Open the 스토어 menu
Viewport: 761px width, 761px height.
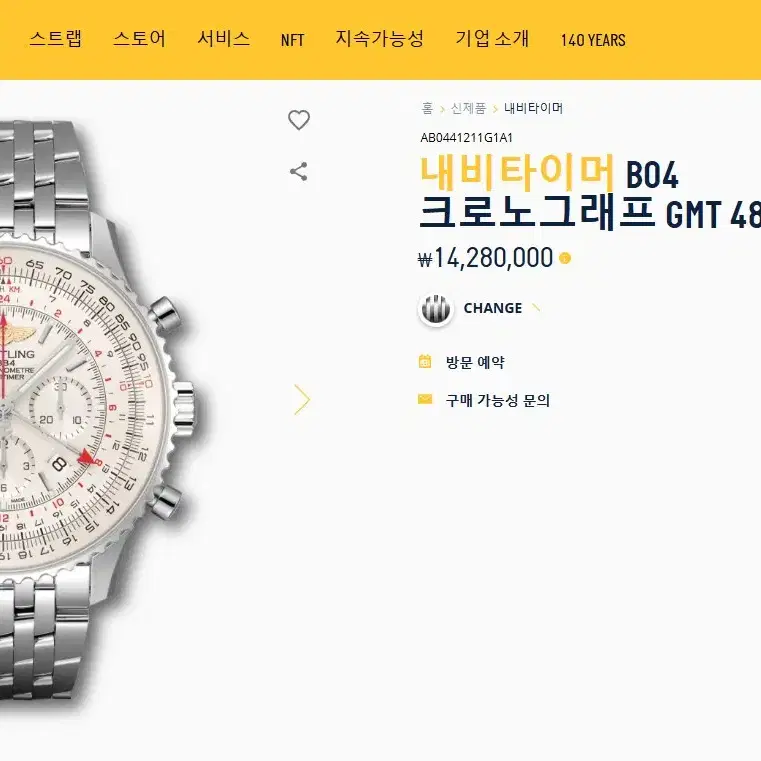tap(139, 39)
